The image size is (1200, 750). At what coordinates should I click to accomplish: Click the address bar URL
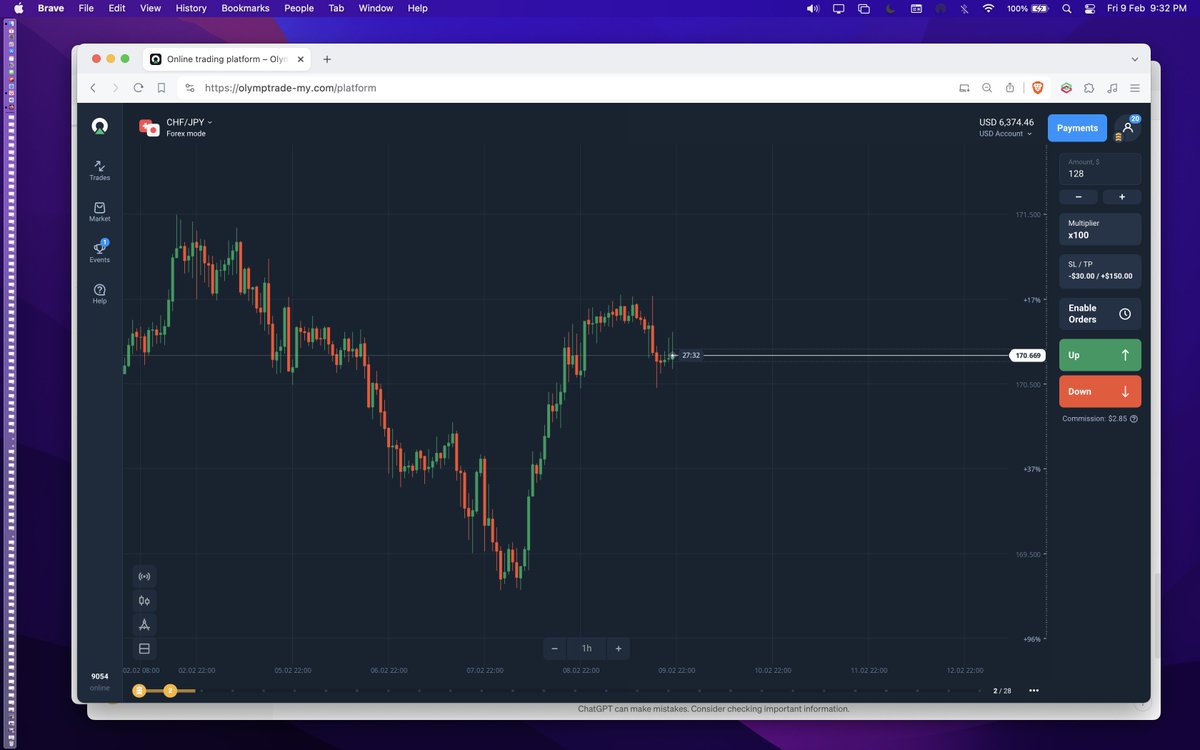click(x=290, y=88)
